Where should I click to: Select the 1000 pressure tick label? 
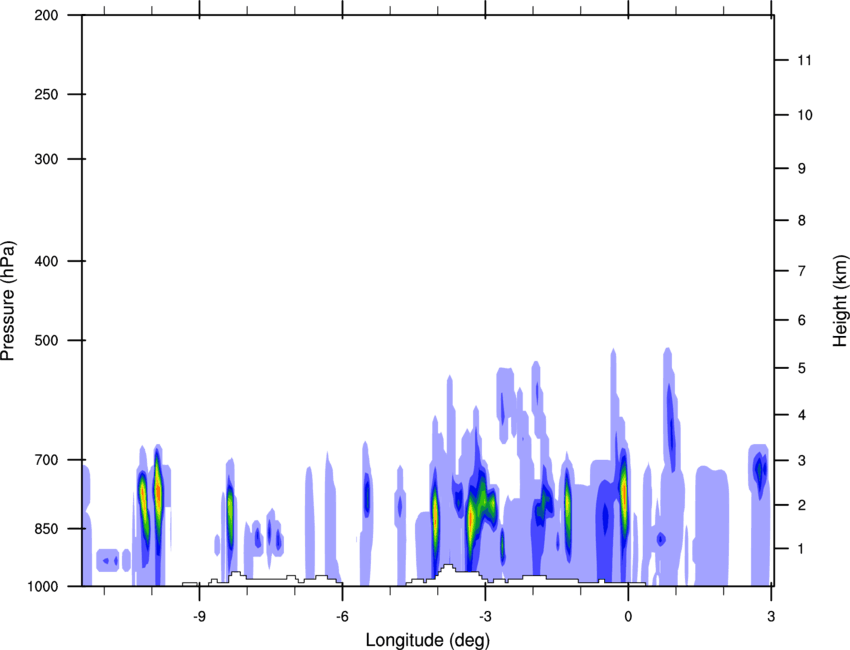pos(43,586)
